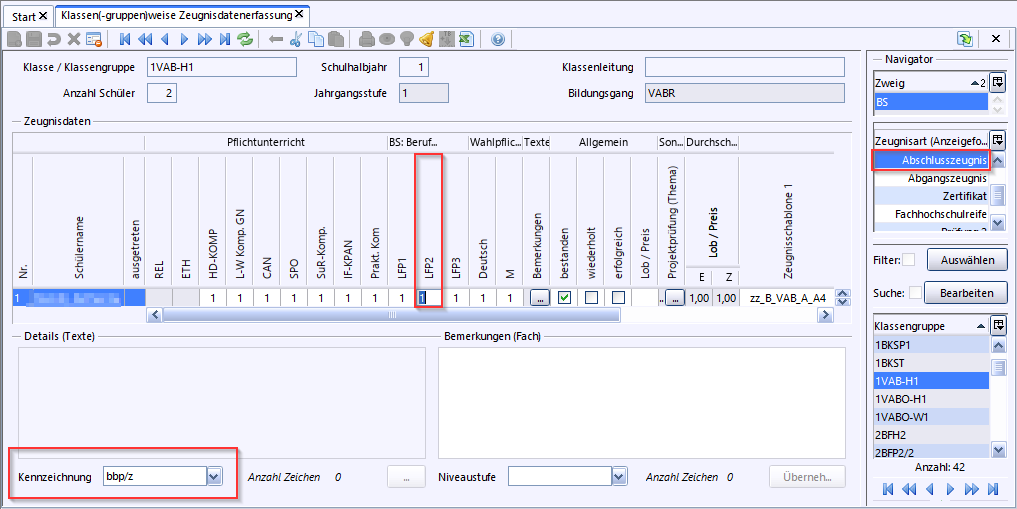Switch to the Start tab

pos(29,17)
